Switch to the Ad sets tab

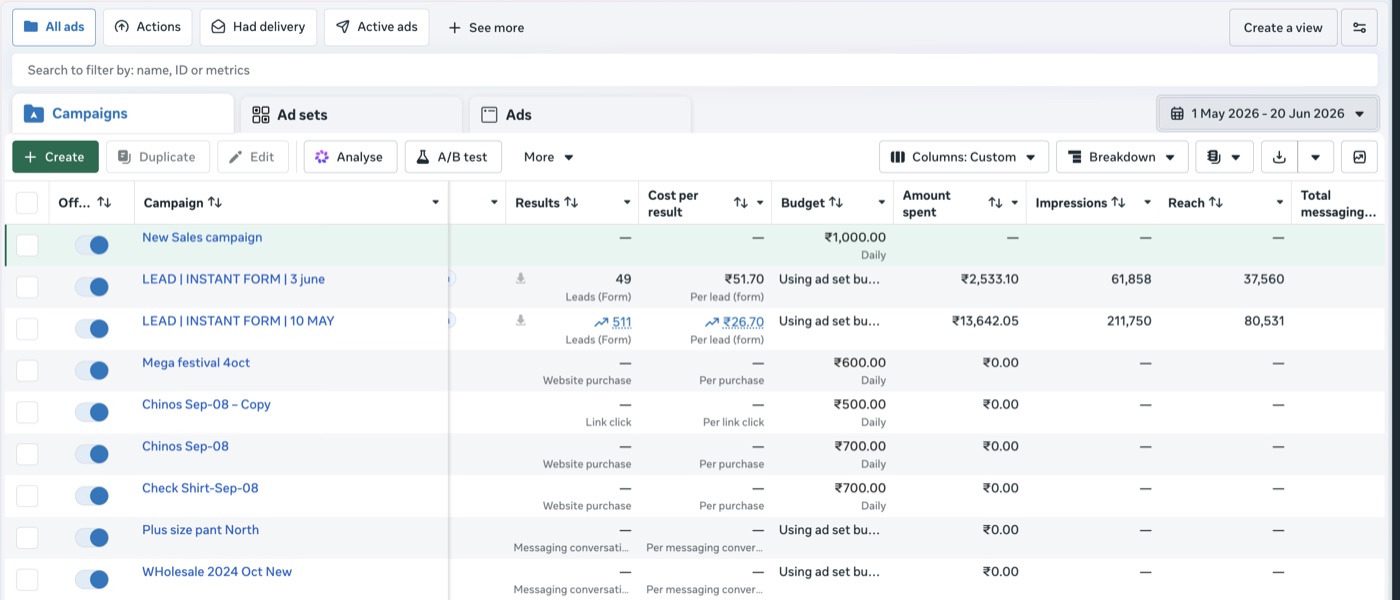point(350,115)
